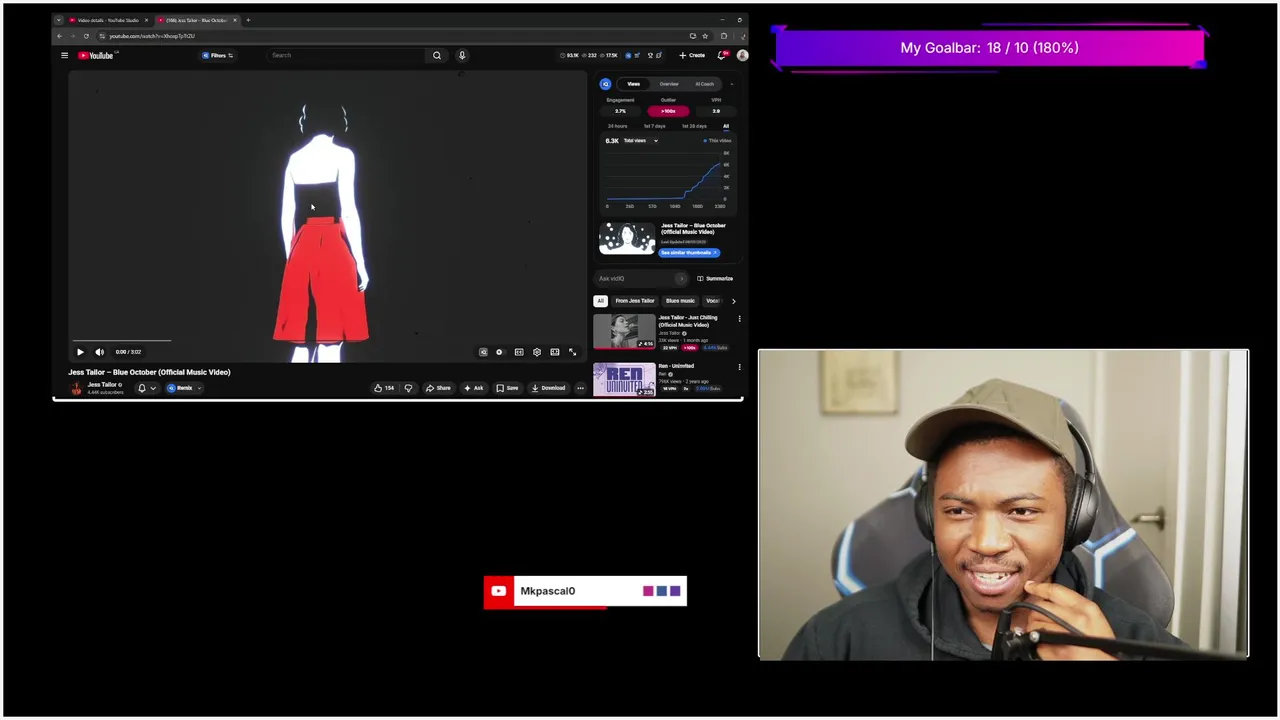Click the vidIQ screenshot icon in the player
The image size is (1280, 720).
483,352
